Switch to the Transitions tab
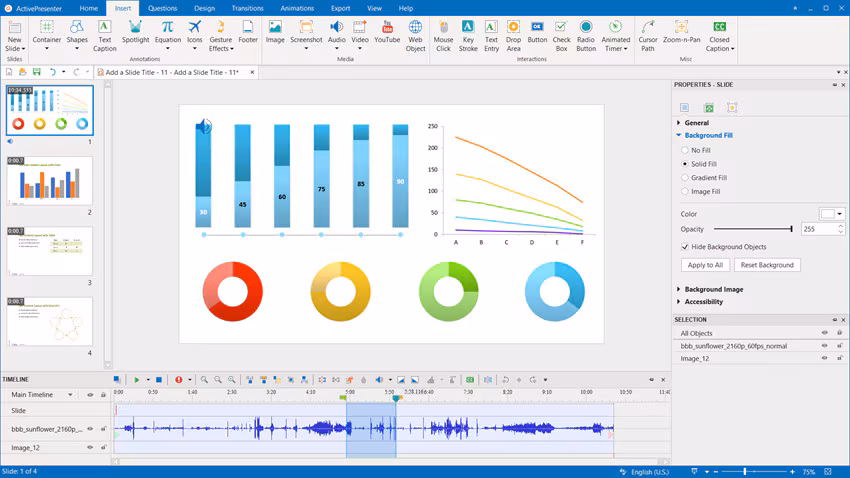The height and width of the screenshot is (478, 850). [x=247, y=8]
